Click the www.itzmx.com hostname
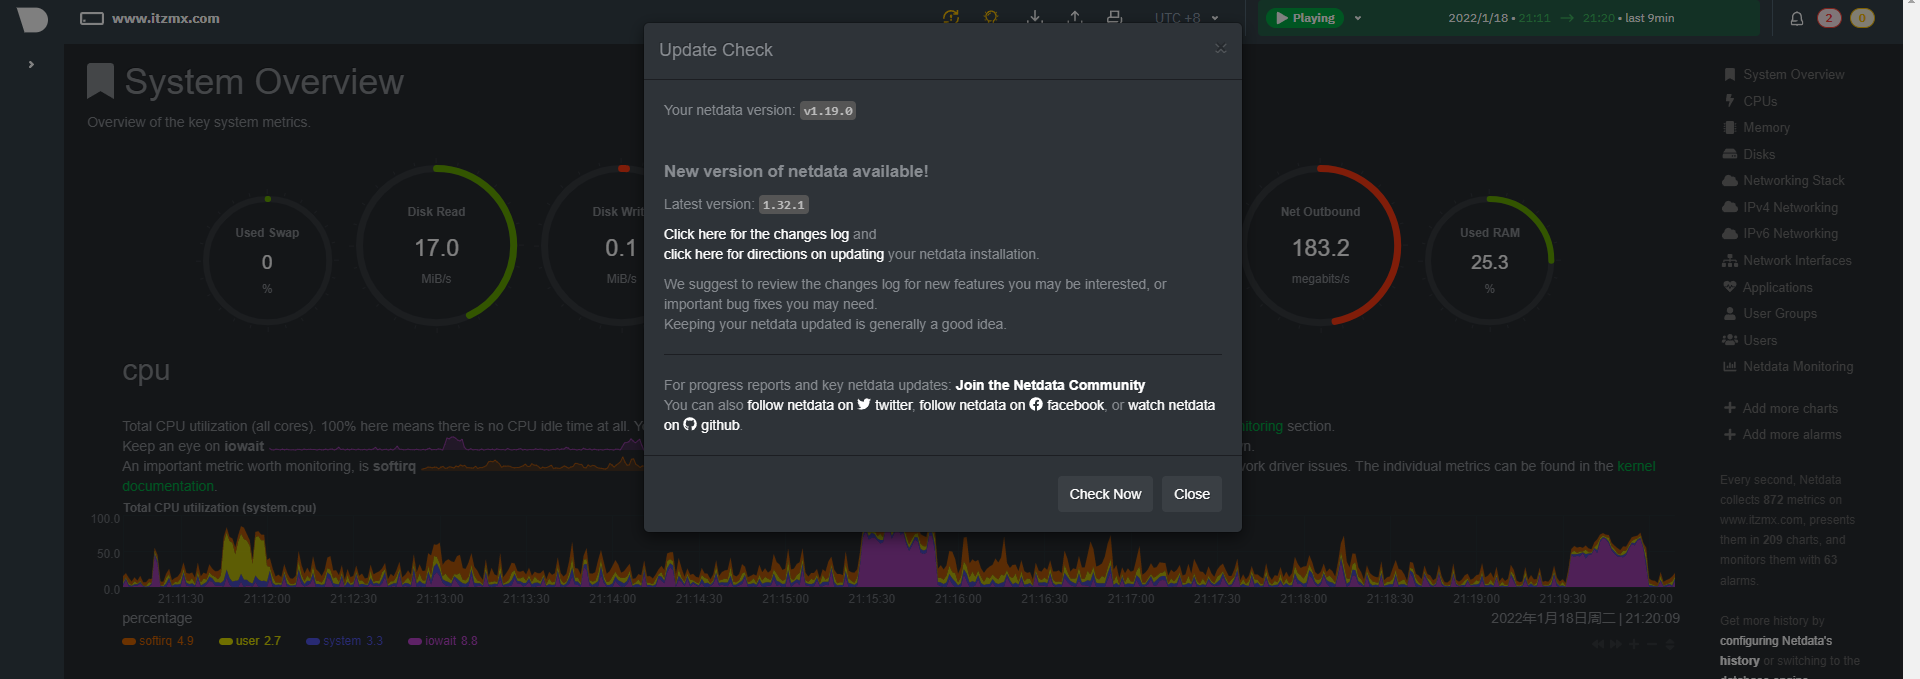This screenshot has width=1920, height=679. [166, 18]
